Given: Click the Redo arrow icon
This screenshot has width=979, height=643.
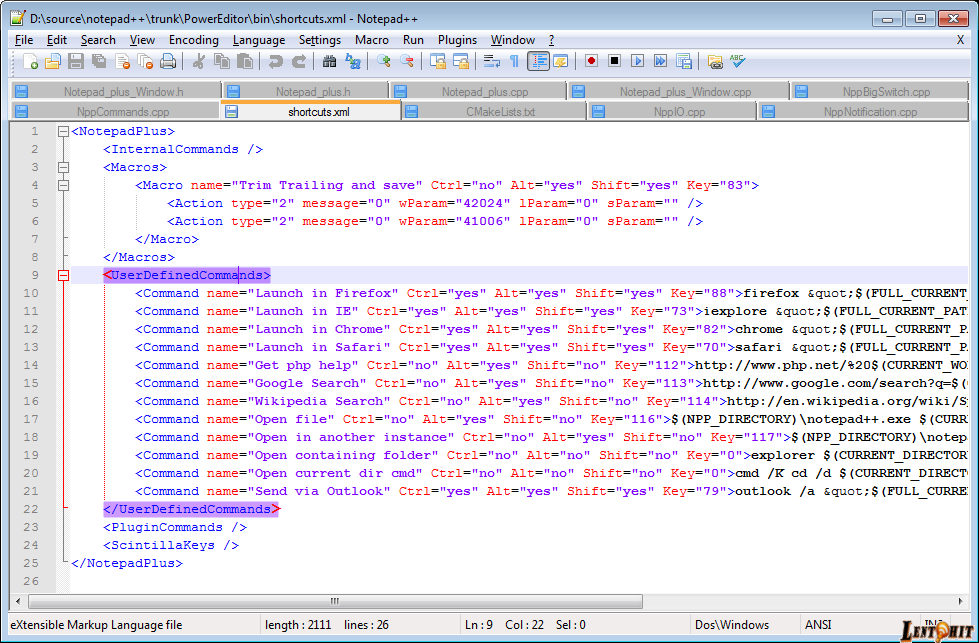Looking at the screenshot, I should tap(298, 61).
